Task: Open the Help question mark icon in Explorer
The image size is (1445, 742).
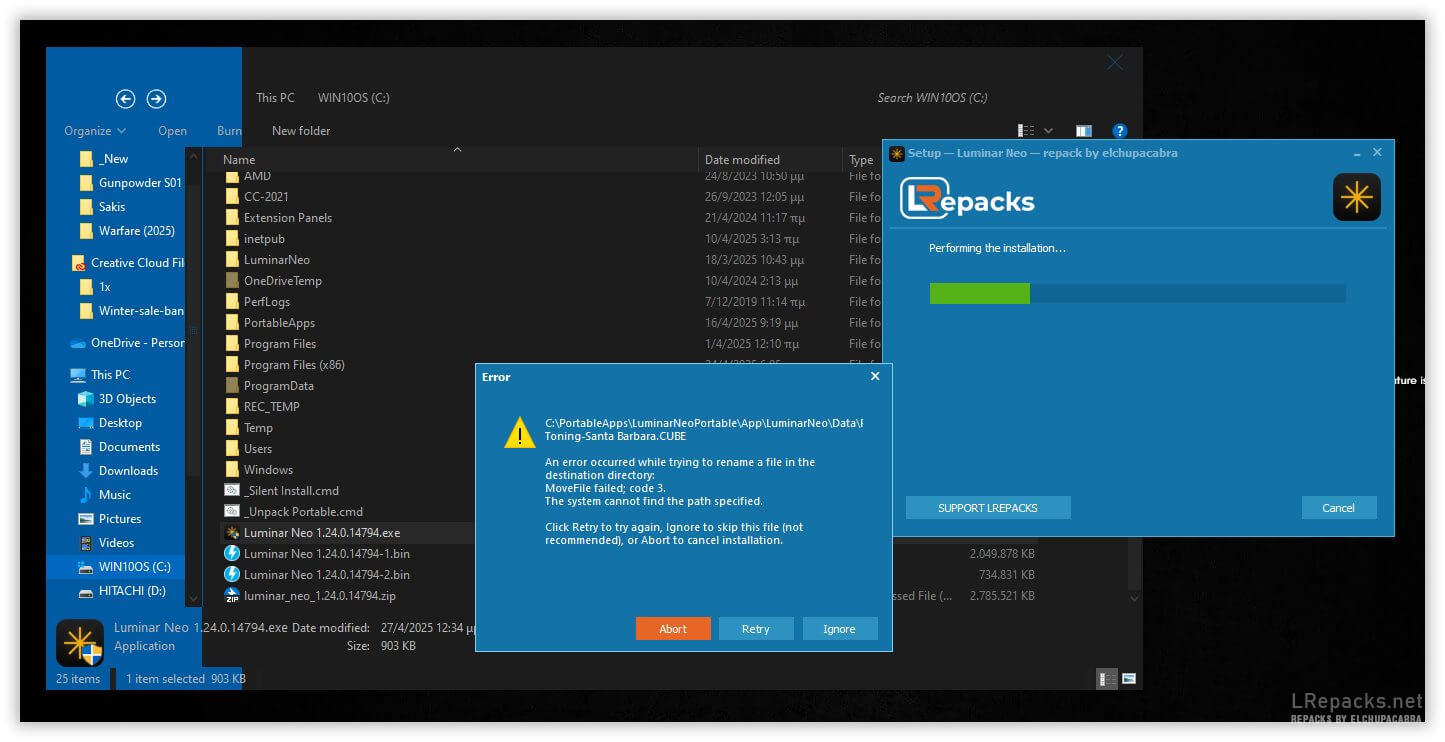Action: (1120, 130)
